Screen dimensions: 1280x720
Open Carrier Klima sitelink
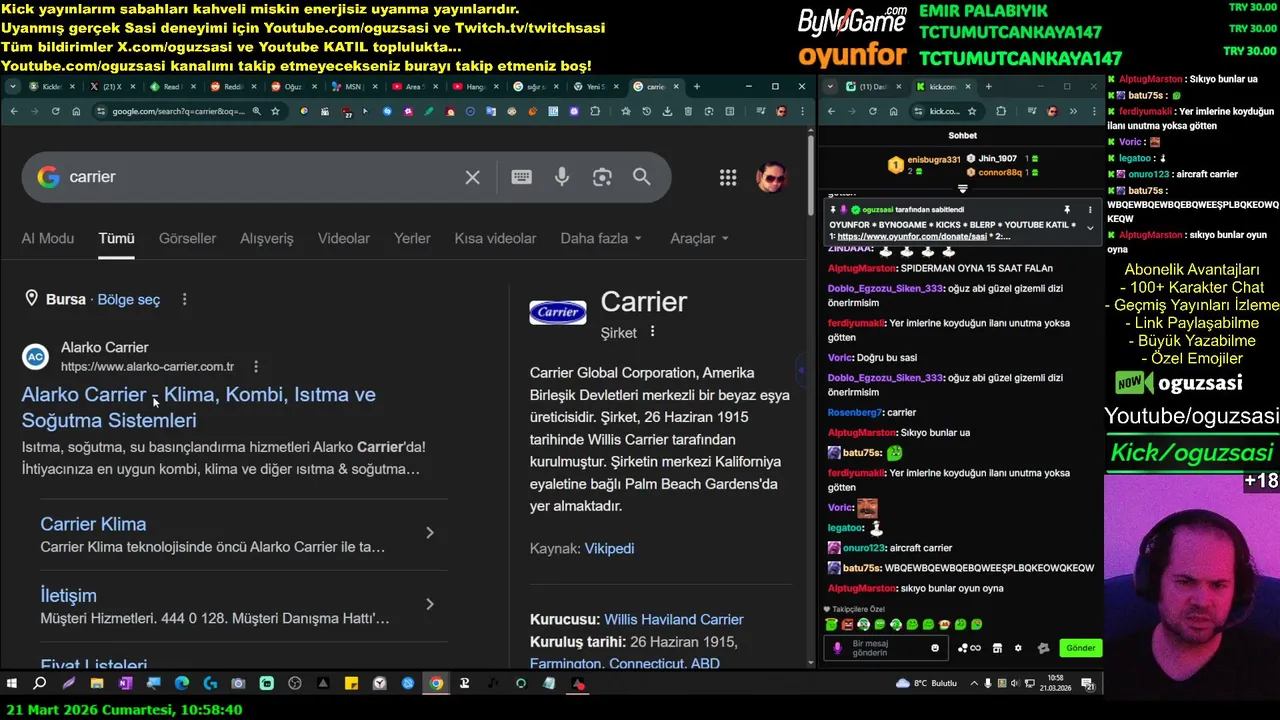tap(93, 524)
